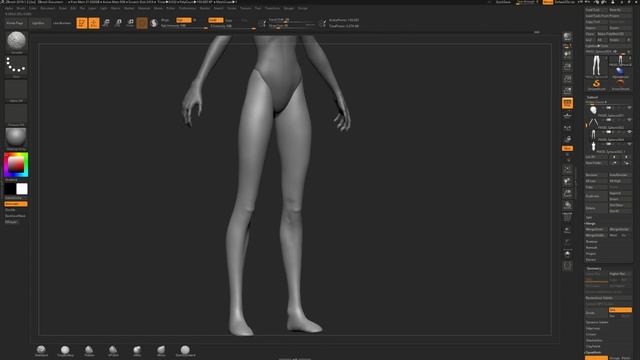Viewport: 640px width, 360px height.
Task: Hide the first subtool with its eye icon
Action: click(x=629, y=108)
